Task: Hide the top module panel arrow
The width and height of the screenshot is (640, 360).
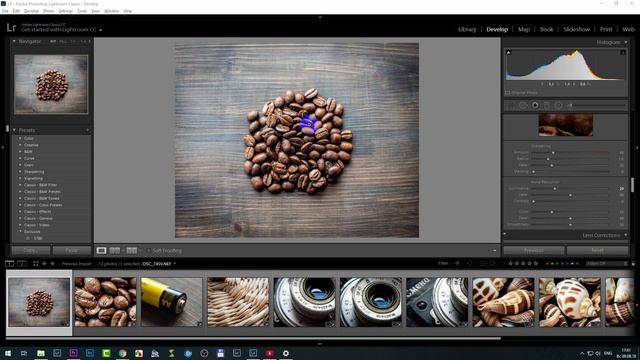Action: tap(320, 17)
